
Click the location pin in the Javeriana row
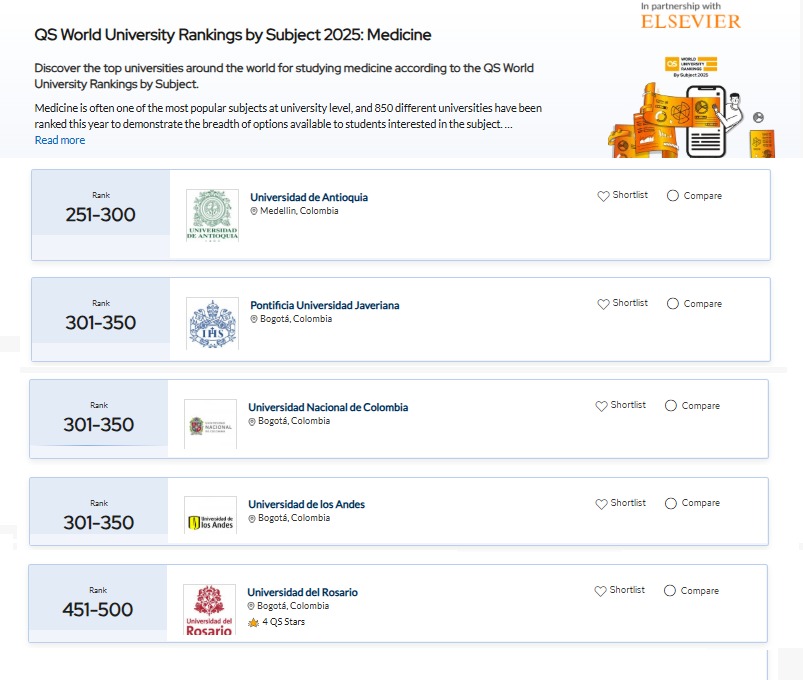coord(253,319)
